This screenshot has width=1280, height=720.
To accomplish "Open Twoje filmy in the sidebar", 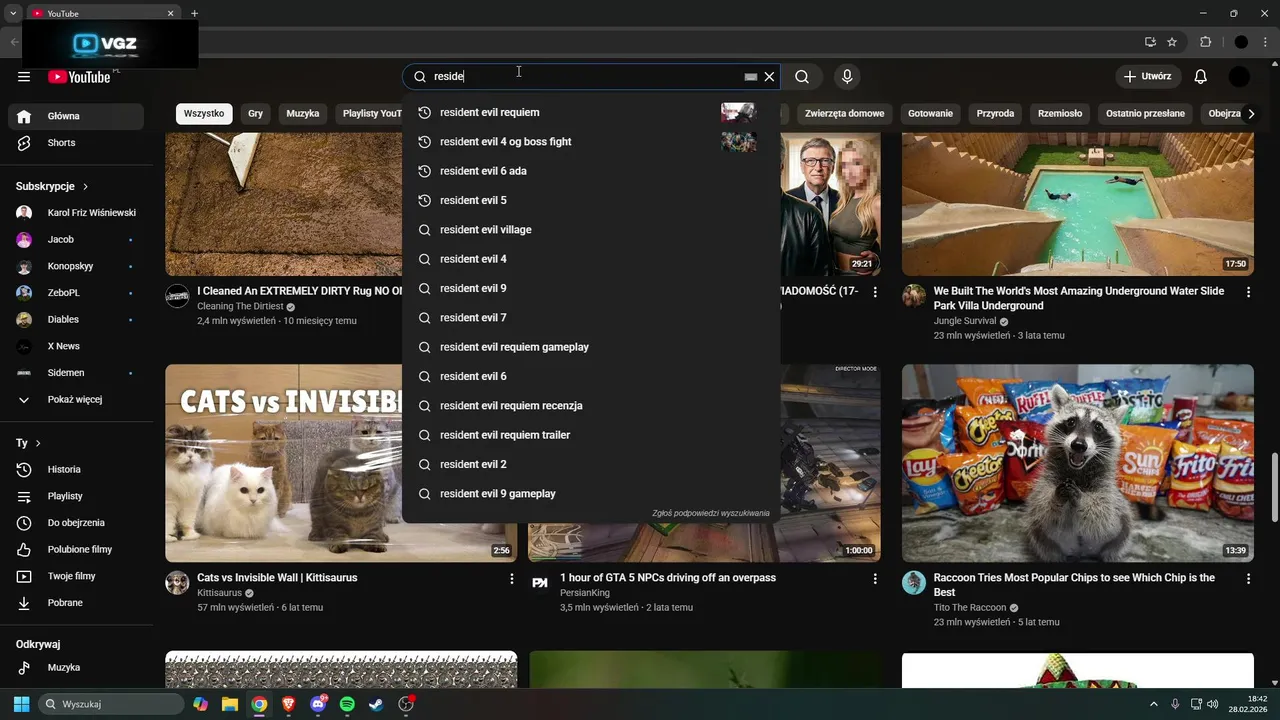I will pyautogui.click(x=76, y=577).
